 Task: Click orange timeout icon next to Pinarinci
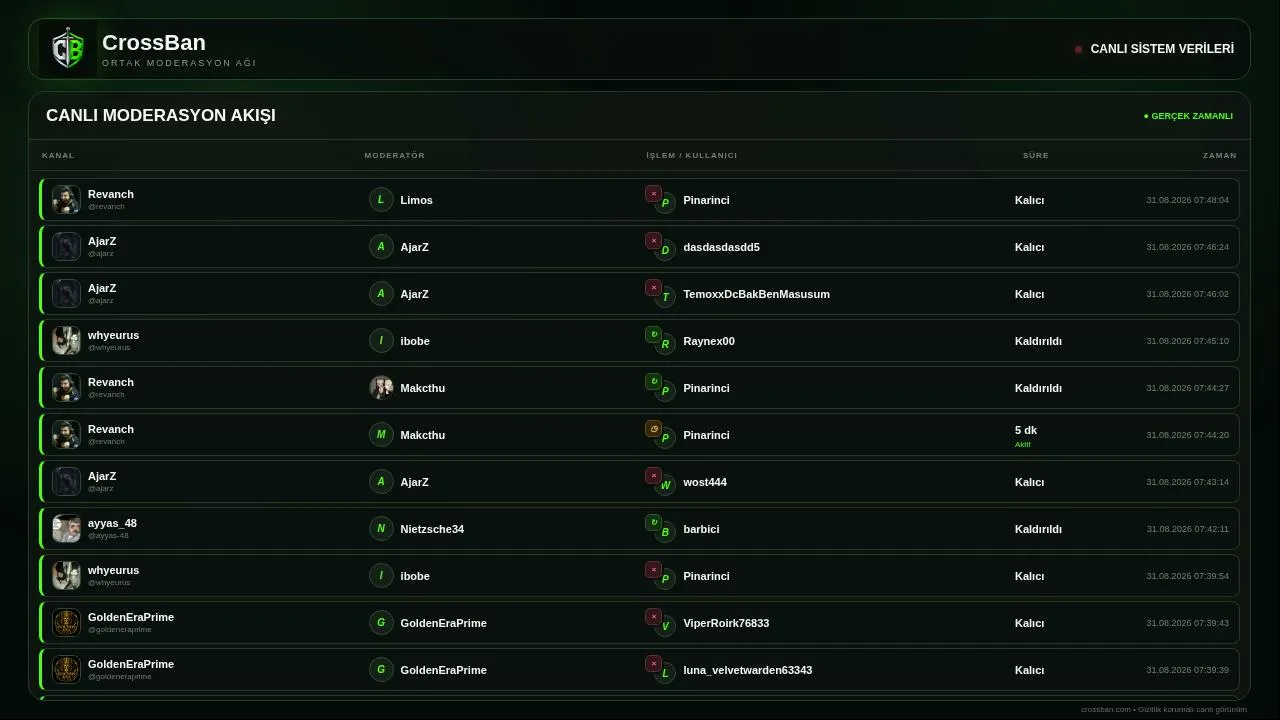pos(653,428)
